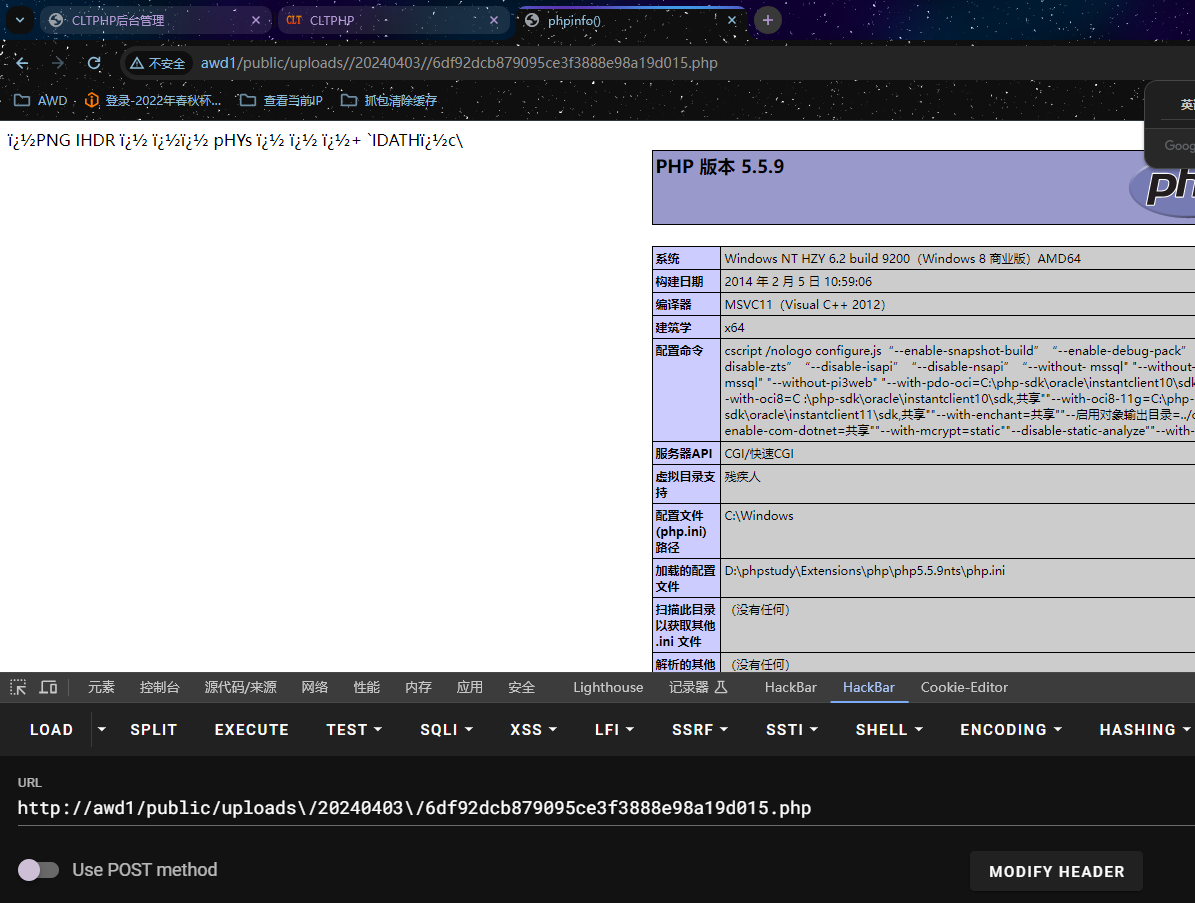Expand the arrow next to LOAD
Viewport: 1195px width, 903px height.
pos(101,730)
